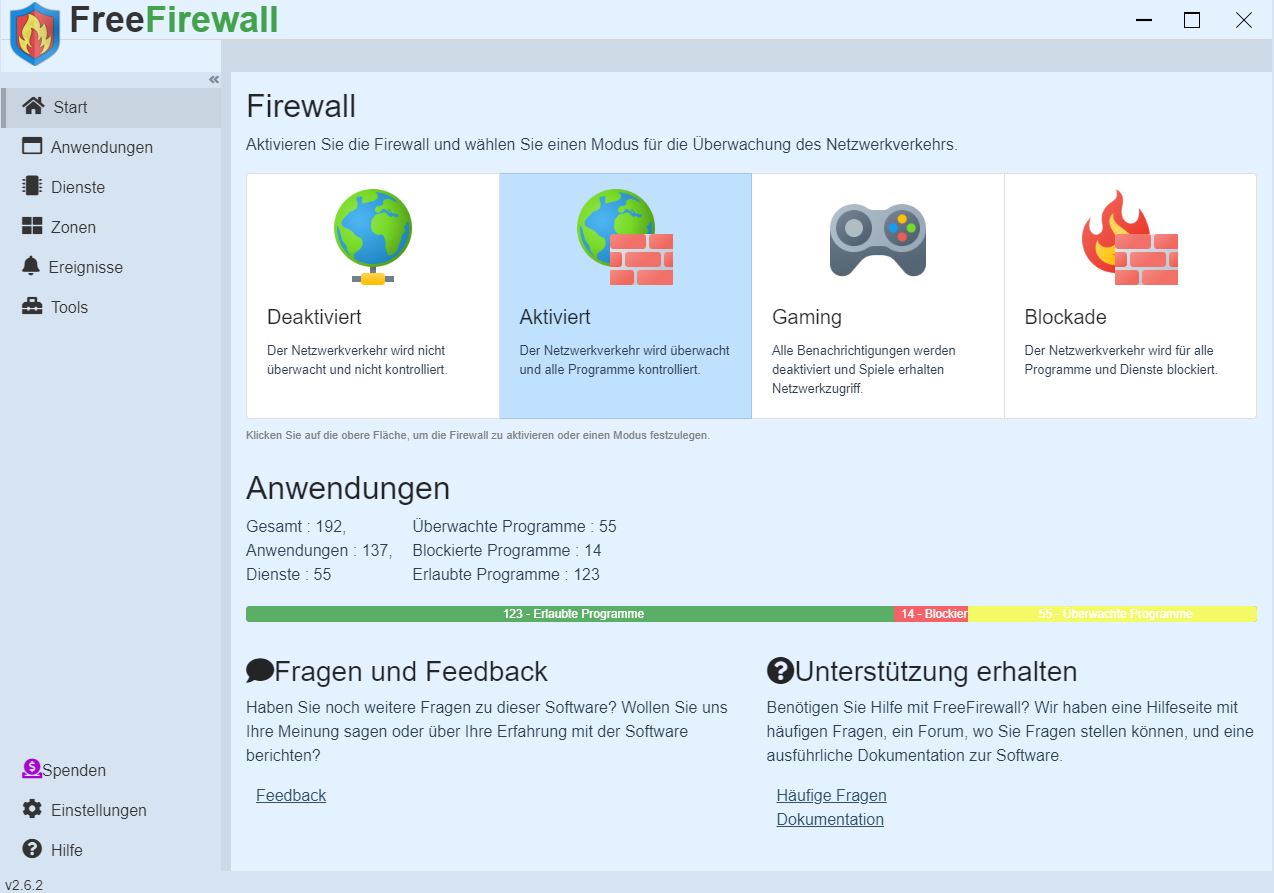This screenshot has height=893, width=1274.
Task: Open the Feedback link
Action: (x=291, y=795)
